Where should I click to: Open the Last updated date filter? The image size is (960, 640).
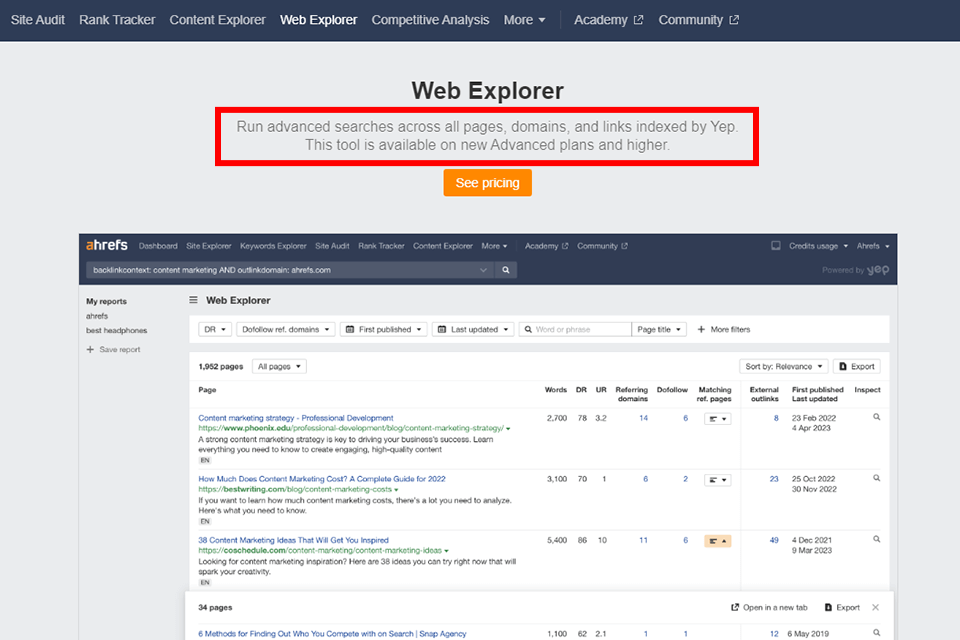tap(473, 329)
